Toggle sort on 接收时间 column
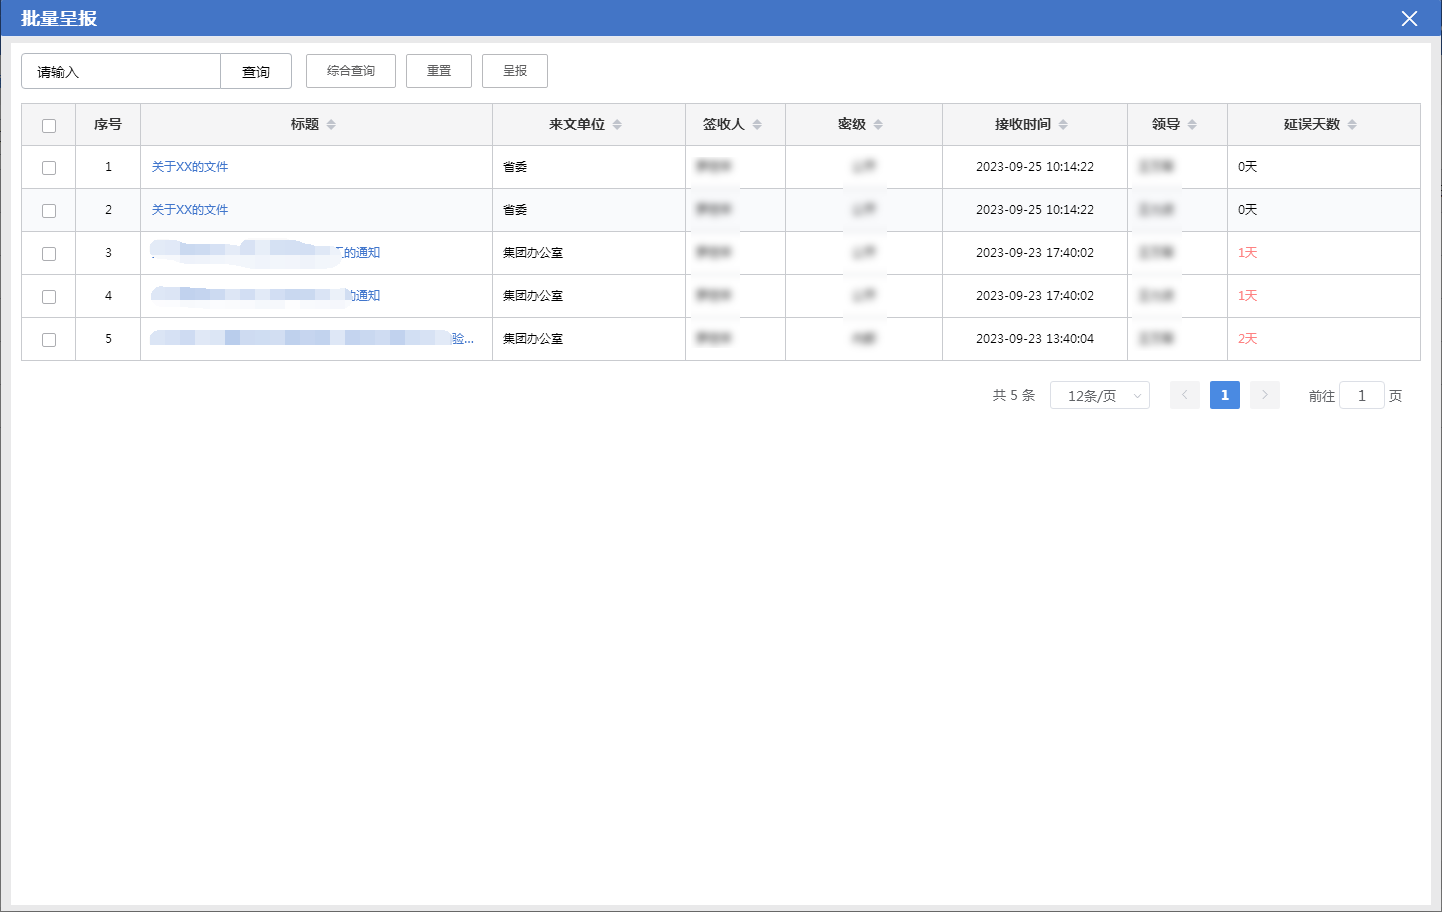Viewport: 1442px width, 912px height. (x=1063, y=125)
